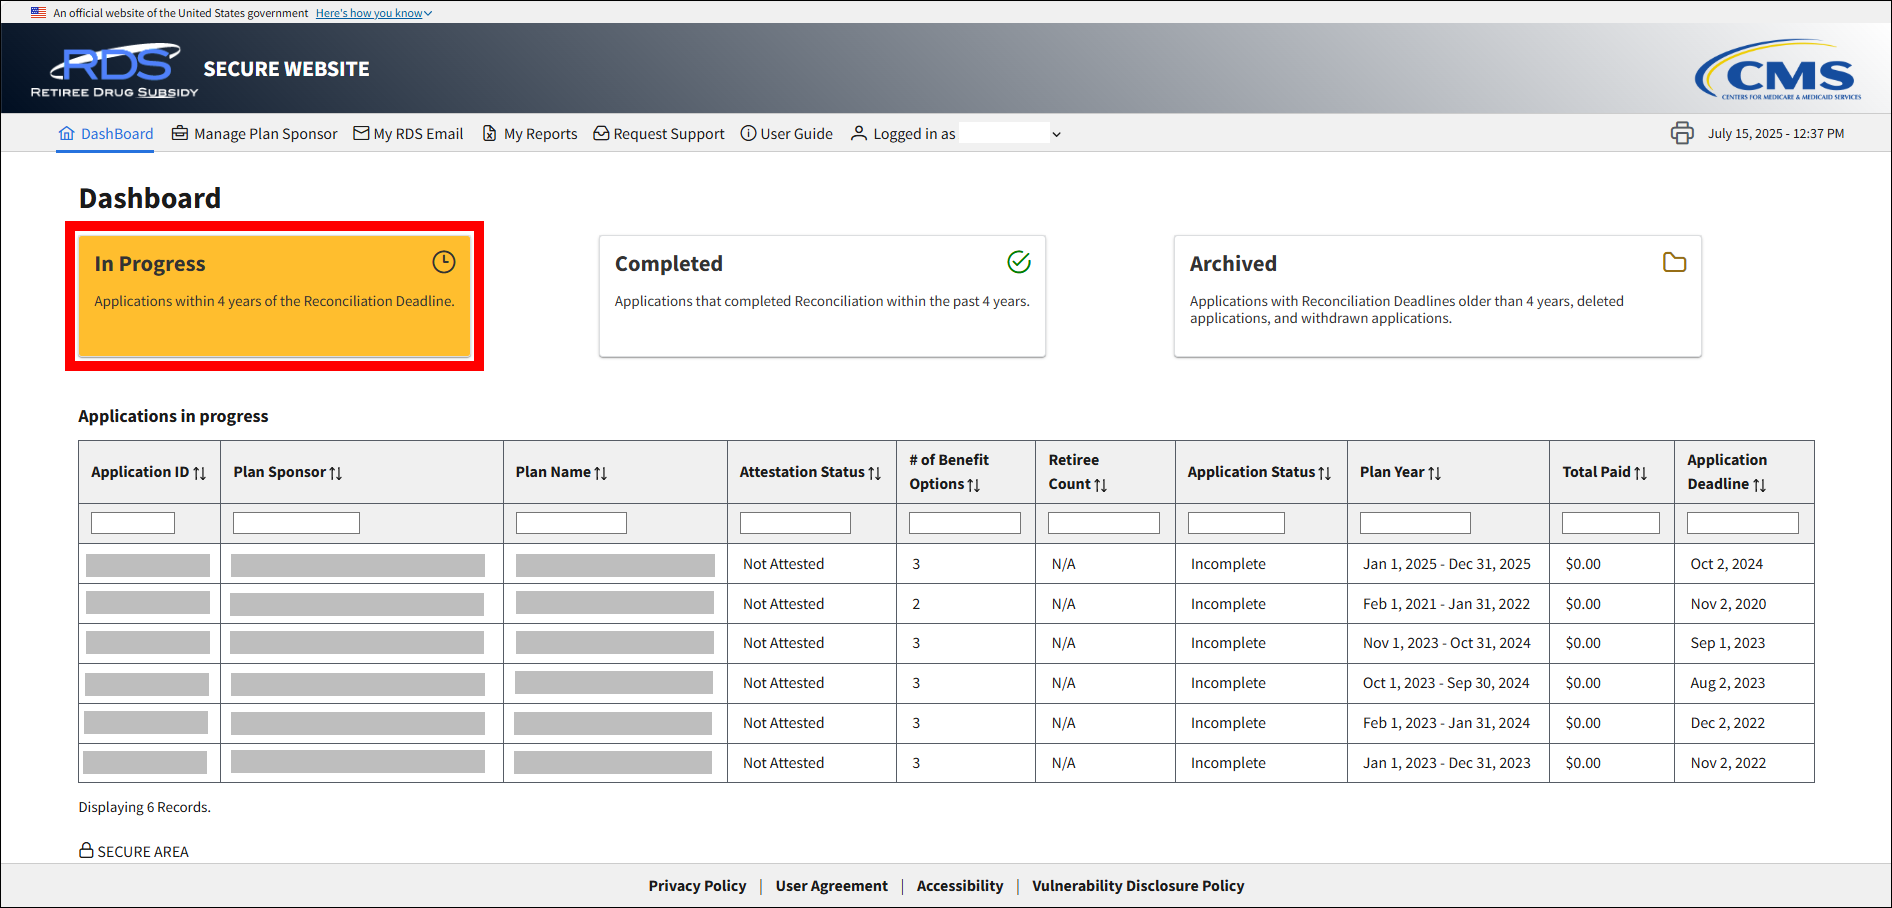Click the printer icon near the date
Image resolution: width=1892 pixels, height=908 pixels.
pyautogui.click(x=1682, y=133)
